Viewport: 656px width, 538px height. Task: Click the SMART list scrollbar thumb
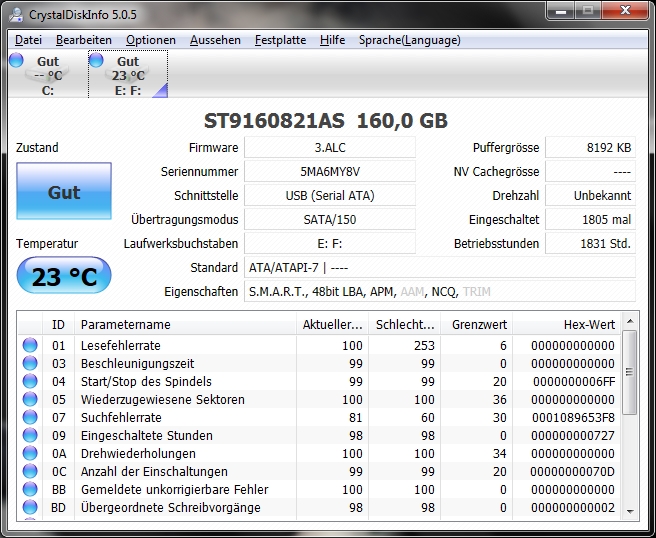[x=629, y=372]
